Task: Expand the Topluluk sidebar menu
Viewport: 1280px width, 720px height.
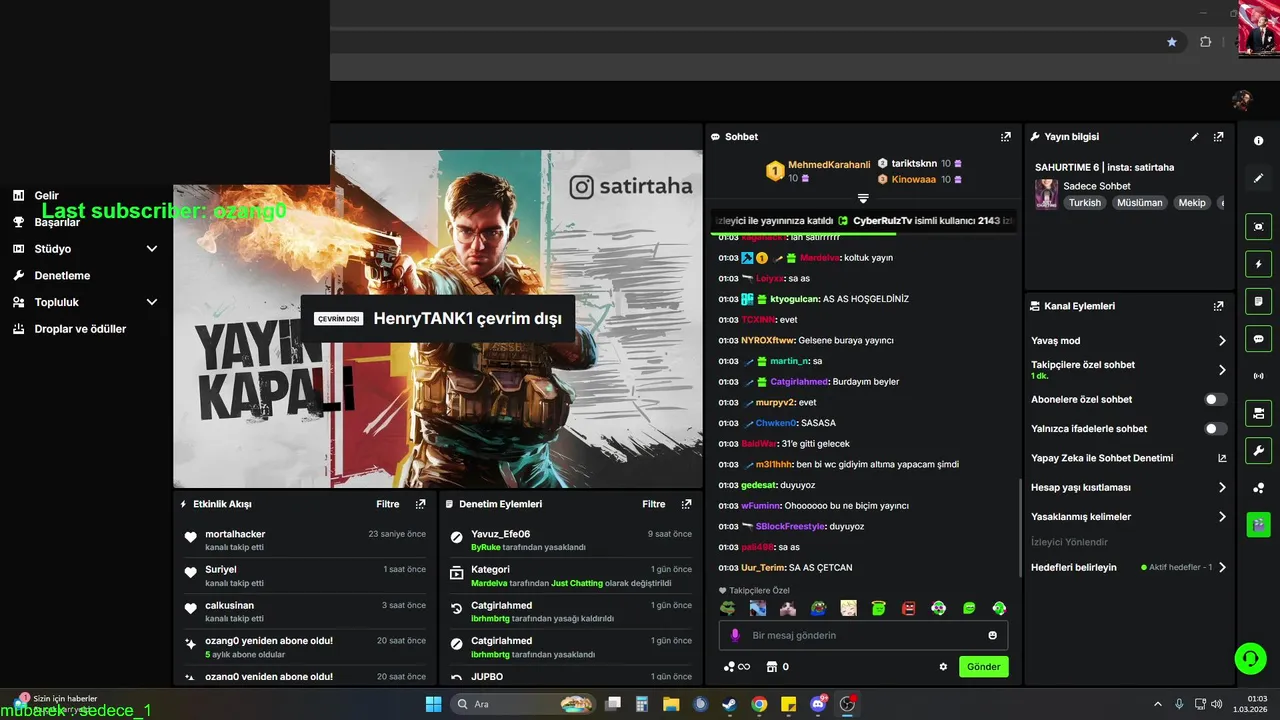Action: pyautogui.click(x=152, y=302)
